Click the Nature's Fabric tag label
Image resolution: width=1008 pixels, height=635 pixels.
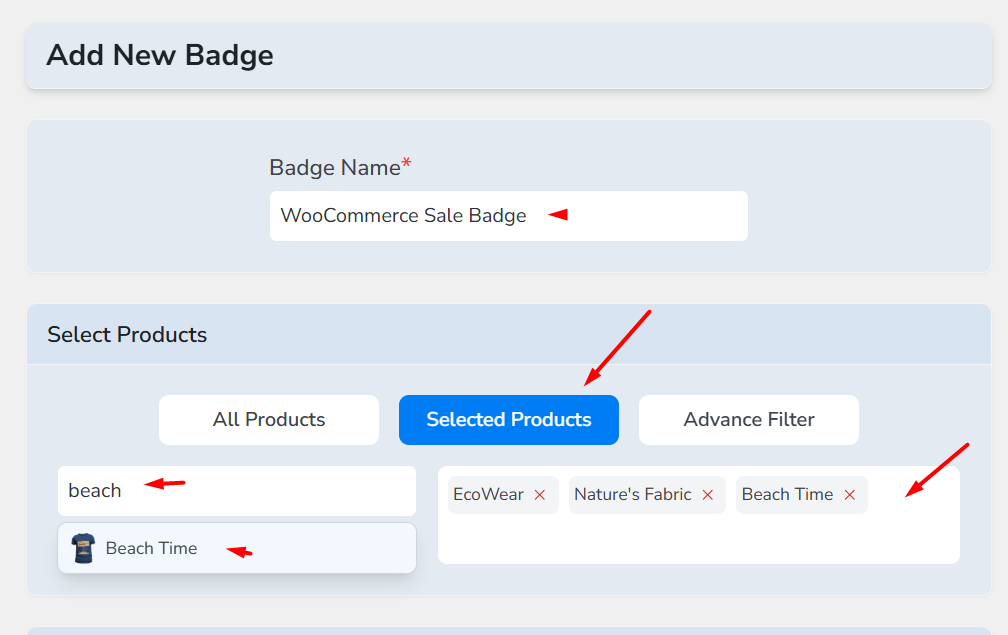(x=632, y=495)
